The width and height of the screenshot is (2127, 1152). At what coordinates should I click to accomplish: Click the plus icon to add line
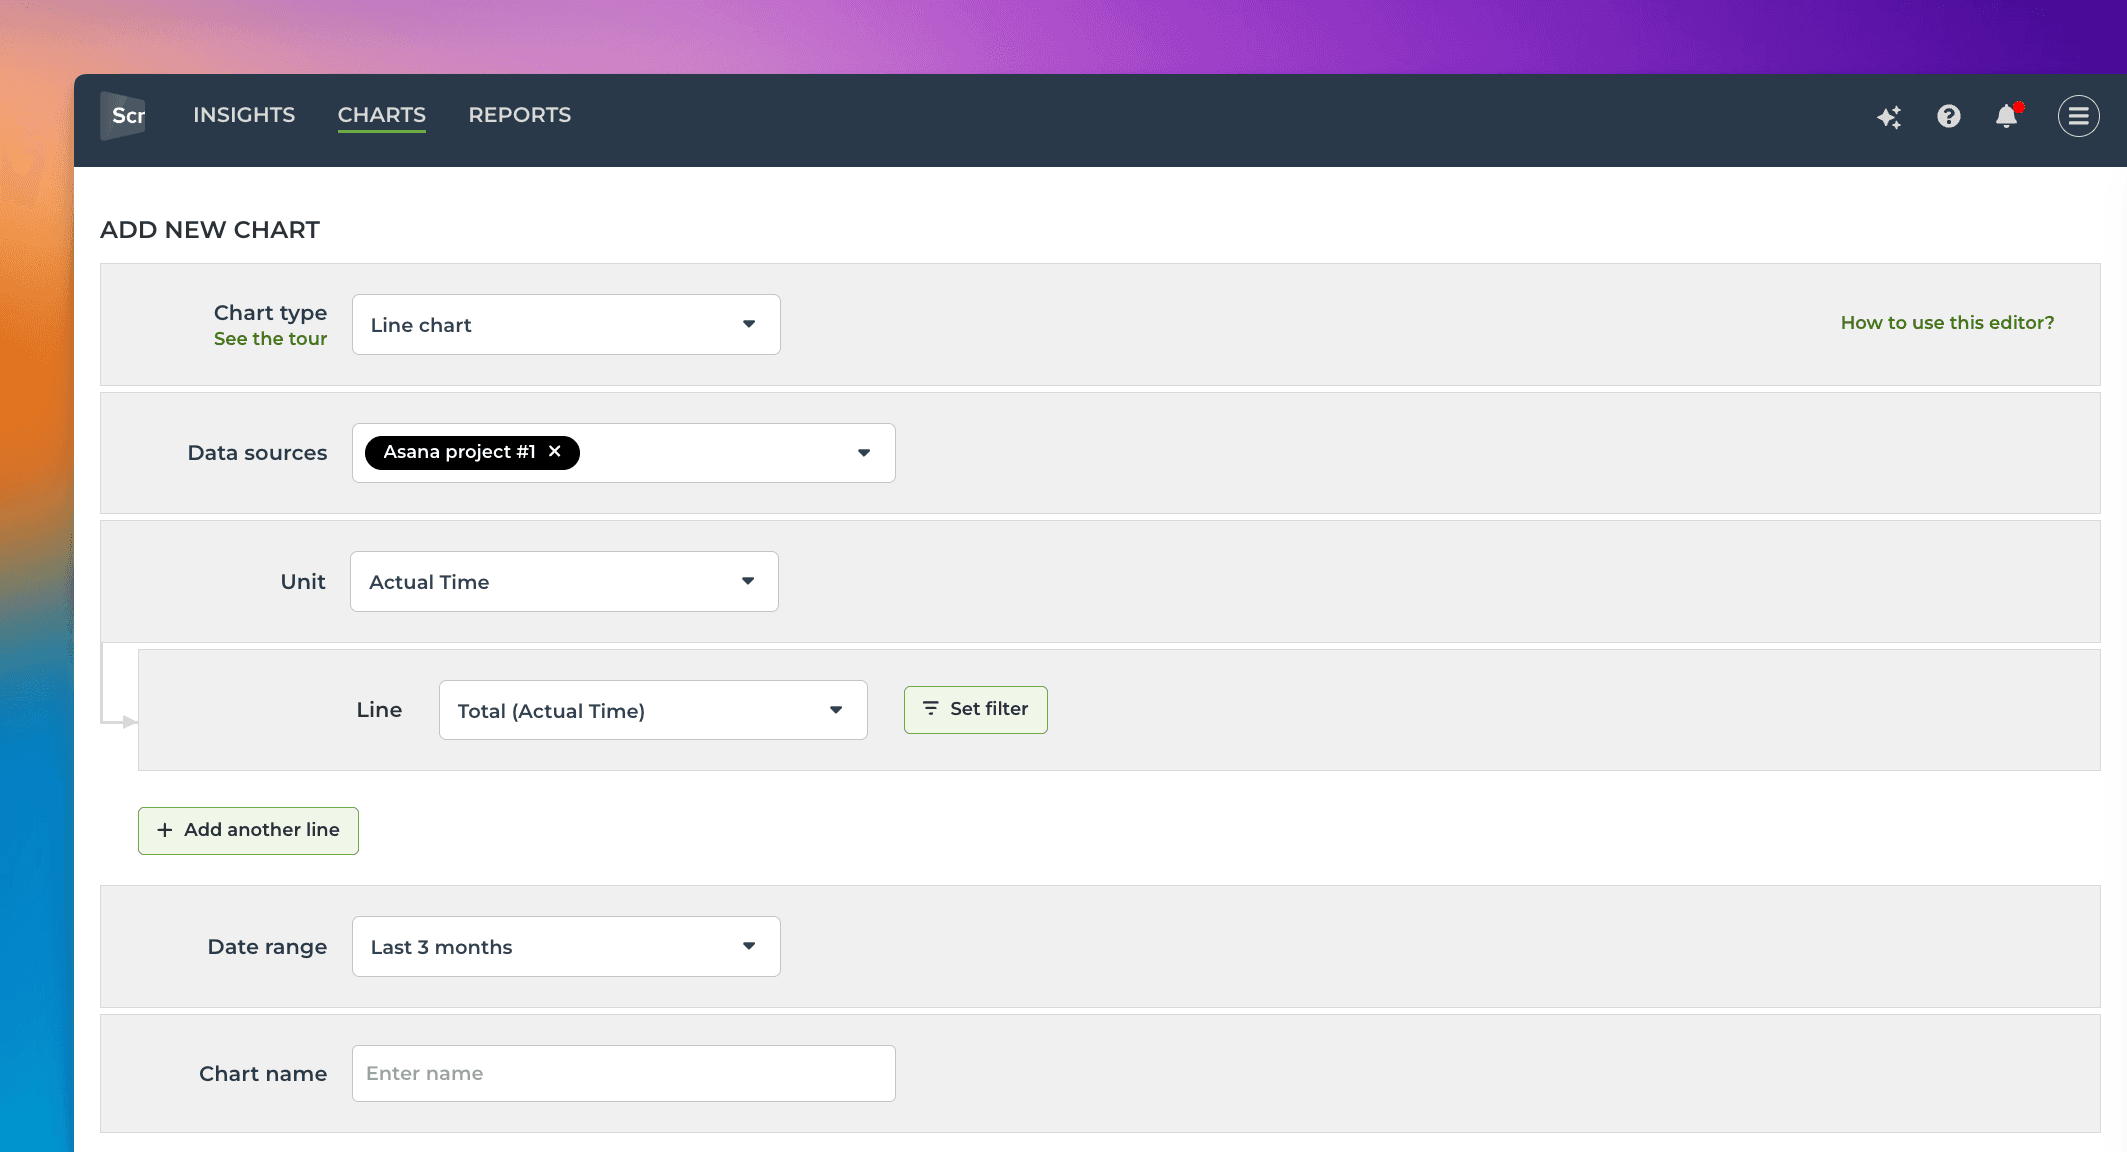(165, 830)
